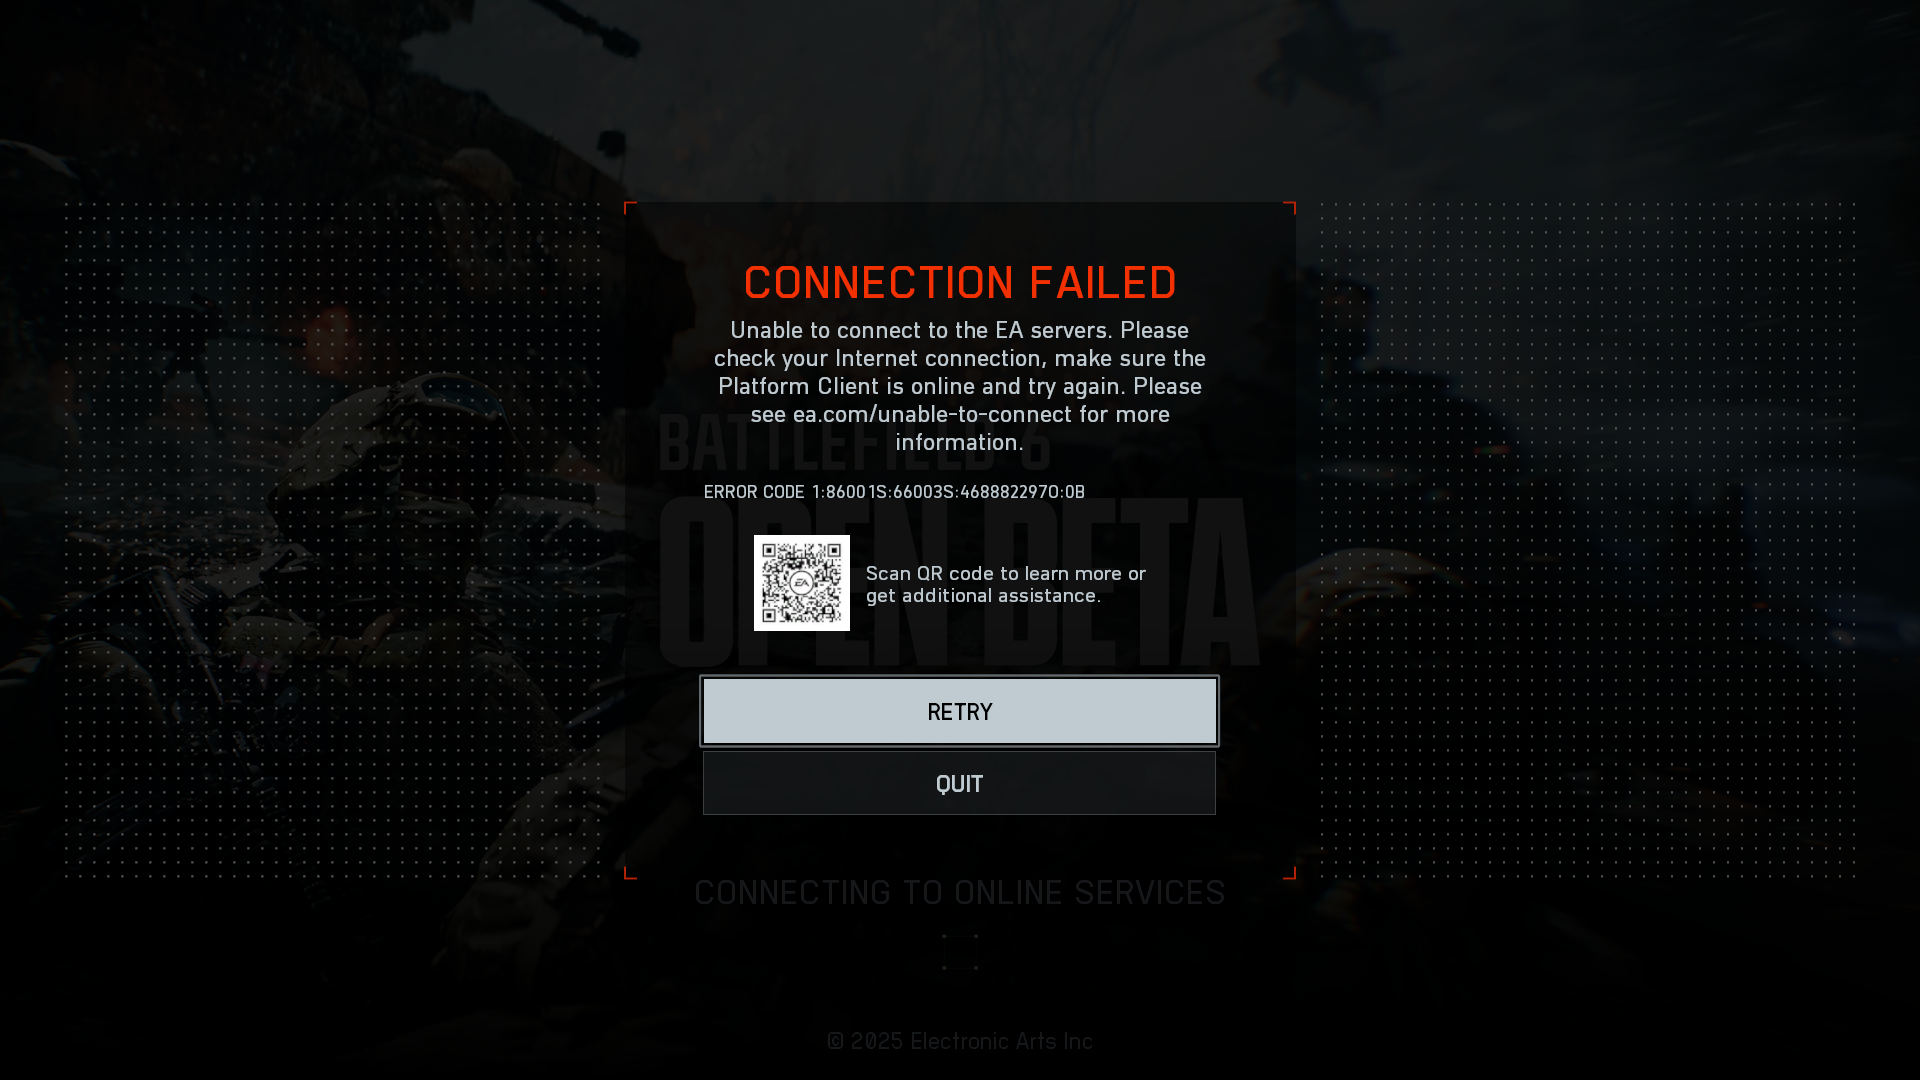Image resolution: width=1920 pixels, height=1080 pixels.
Task: Click CONNECTING TO ONLINE SERVICES status text
Action: click(960, 893)
